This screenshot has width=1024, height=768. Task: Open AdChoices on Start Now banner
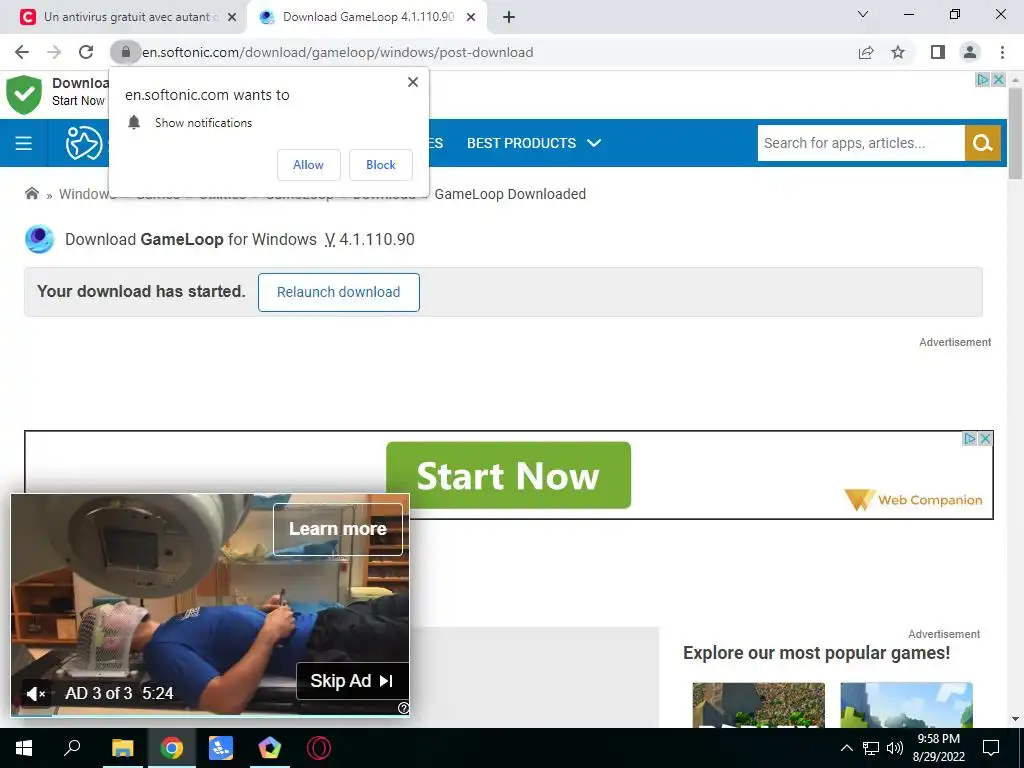click(970, 439)
